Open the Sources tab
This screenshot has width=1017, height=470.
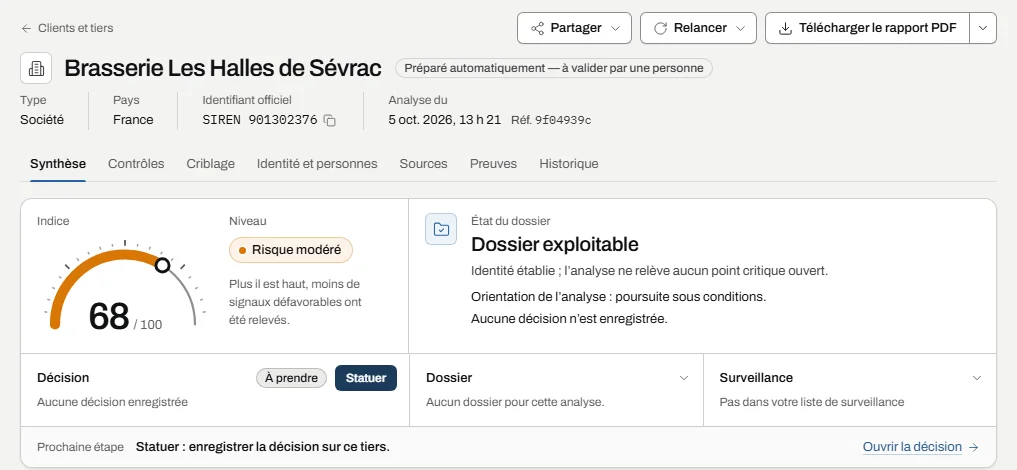point(423,164)
